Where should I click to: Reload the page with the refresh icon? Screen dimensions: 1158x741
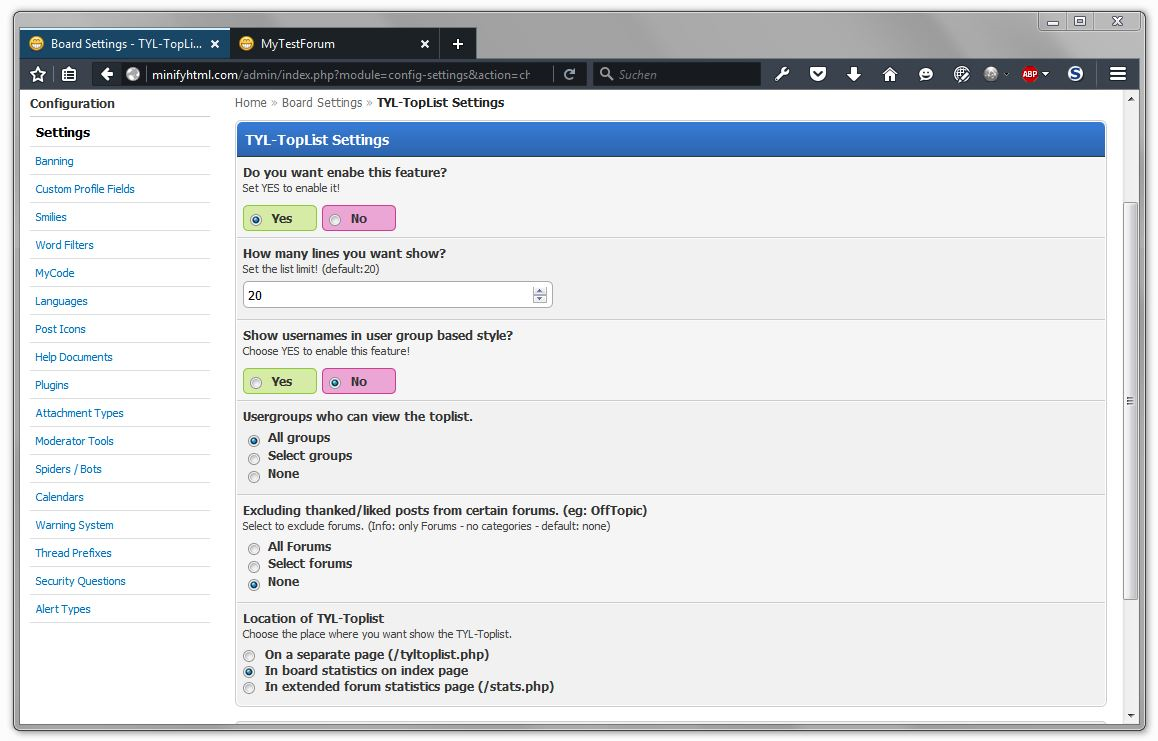pos(569,74)
